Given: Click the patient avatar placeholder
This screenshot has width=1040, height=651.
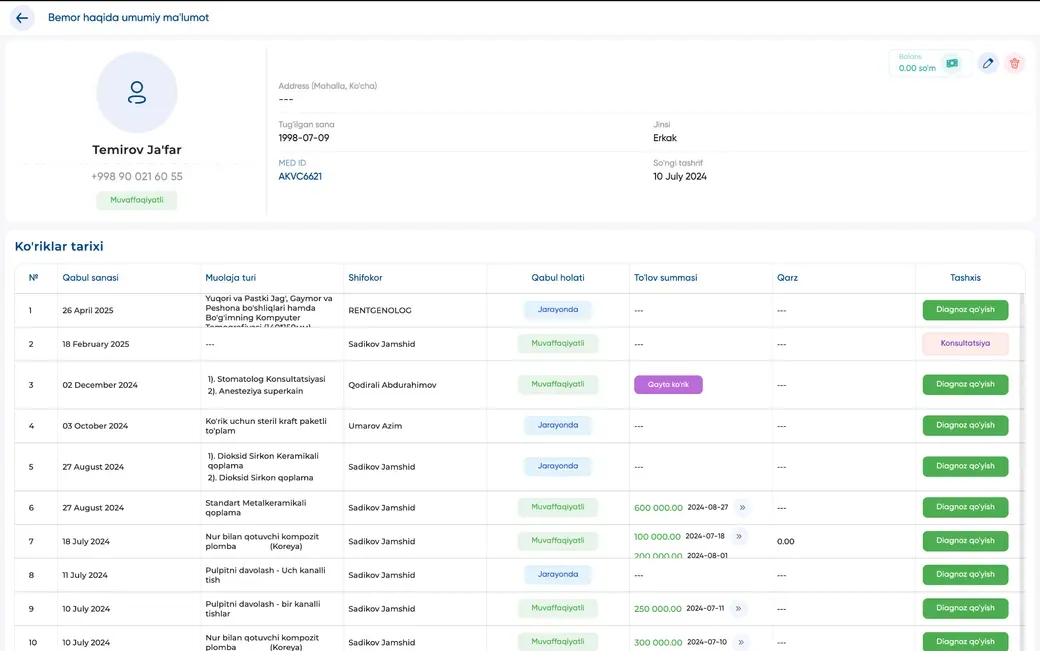Looking at the screenshot, I should 137,92.
